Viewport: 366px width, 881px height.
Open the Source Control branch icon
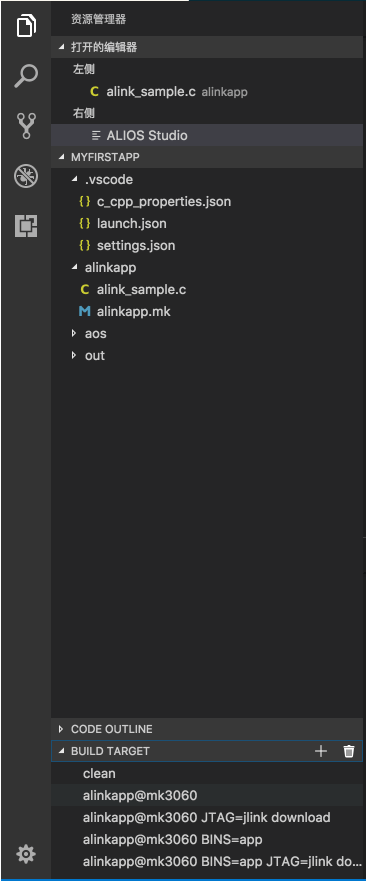(26, 126)
